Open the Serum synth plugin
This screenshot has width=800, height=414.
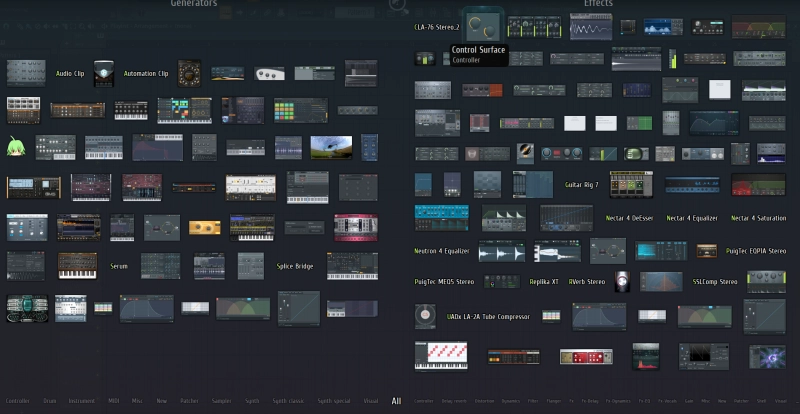(119, 266)
